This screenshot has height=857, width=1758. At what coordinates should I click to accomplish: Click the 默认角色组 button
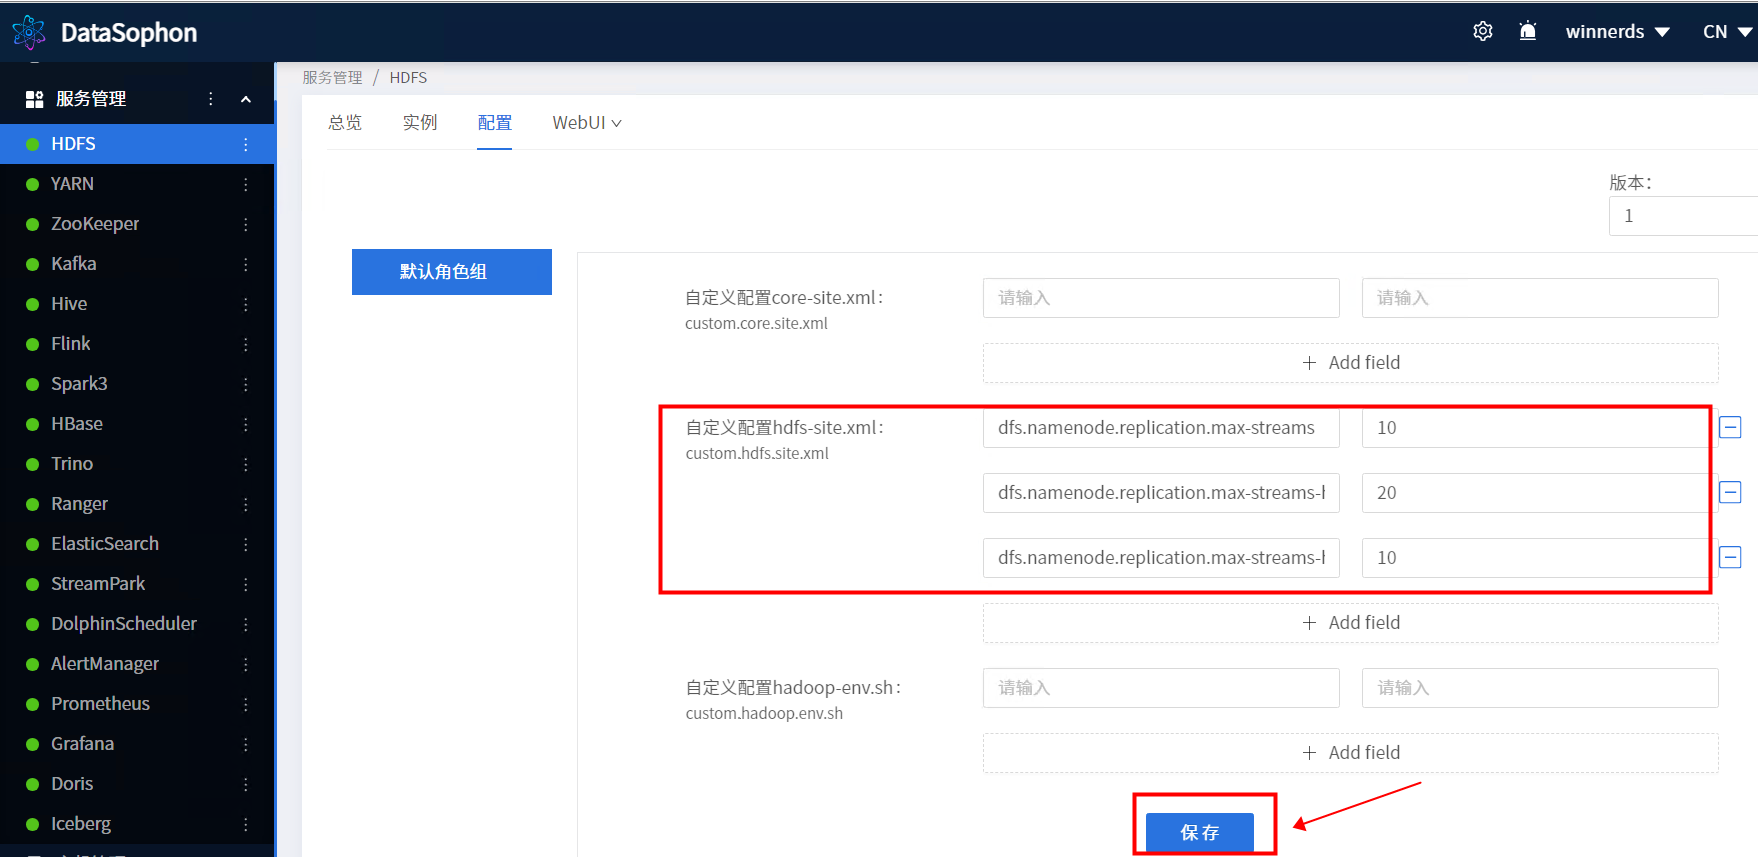click(x=452, y=272)
